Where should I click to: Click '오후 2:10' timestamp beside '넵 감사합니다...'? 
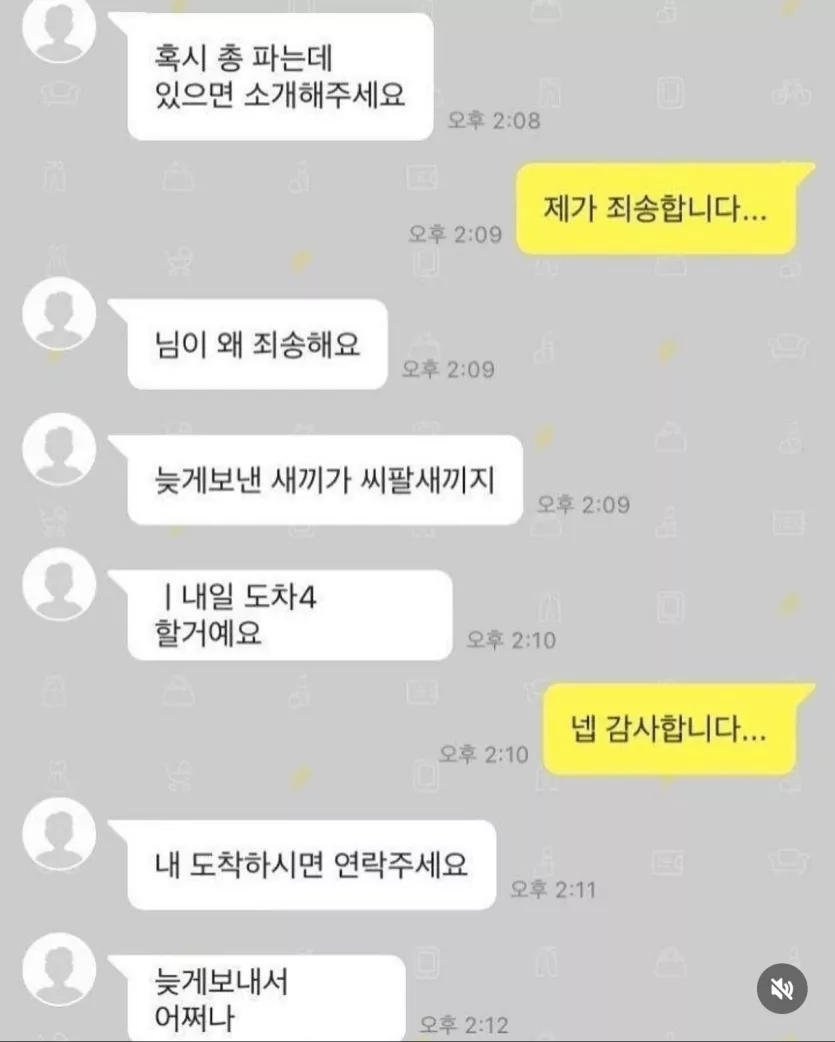484,754
